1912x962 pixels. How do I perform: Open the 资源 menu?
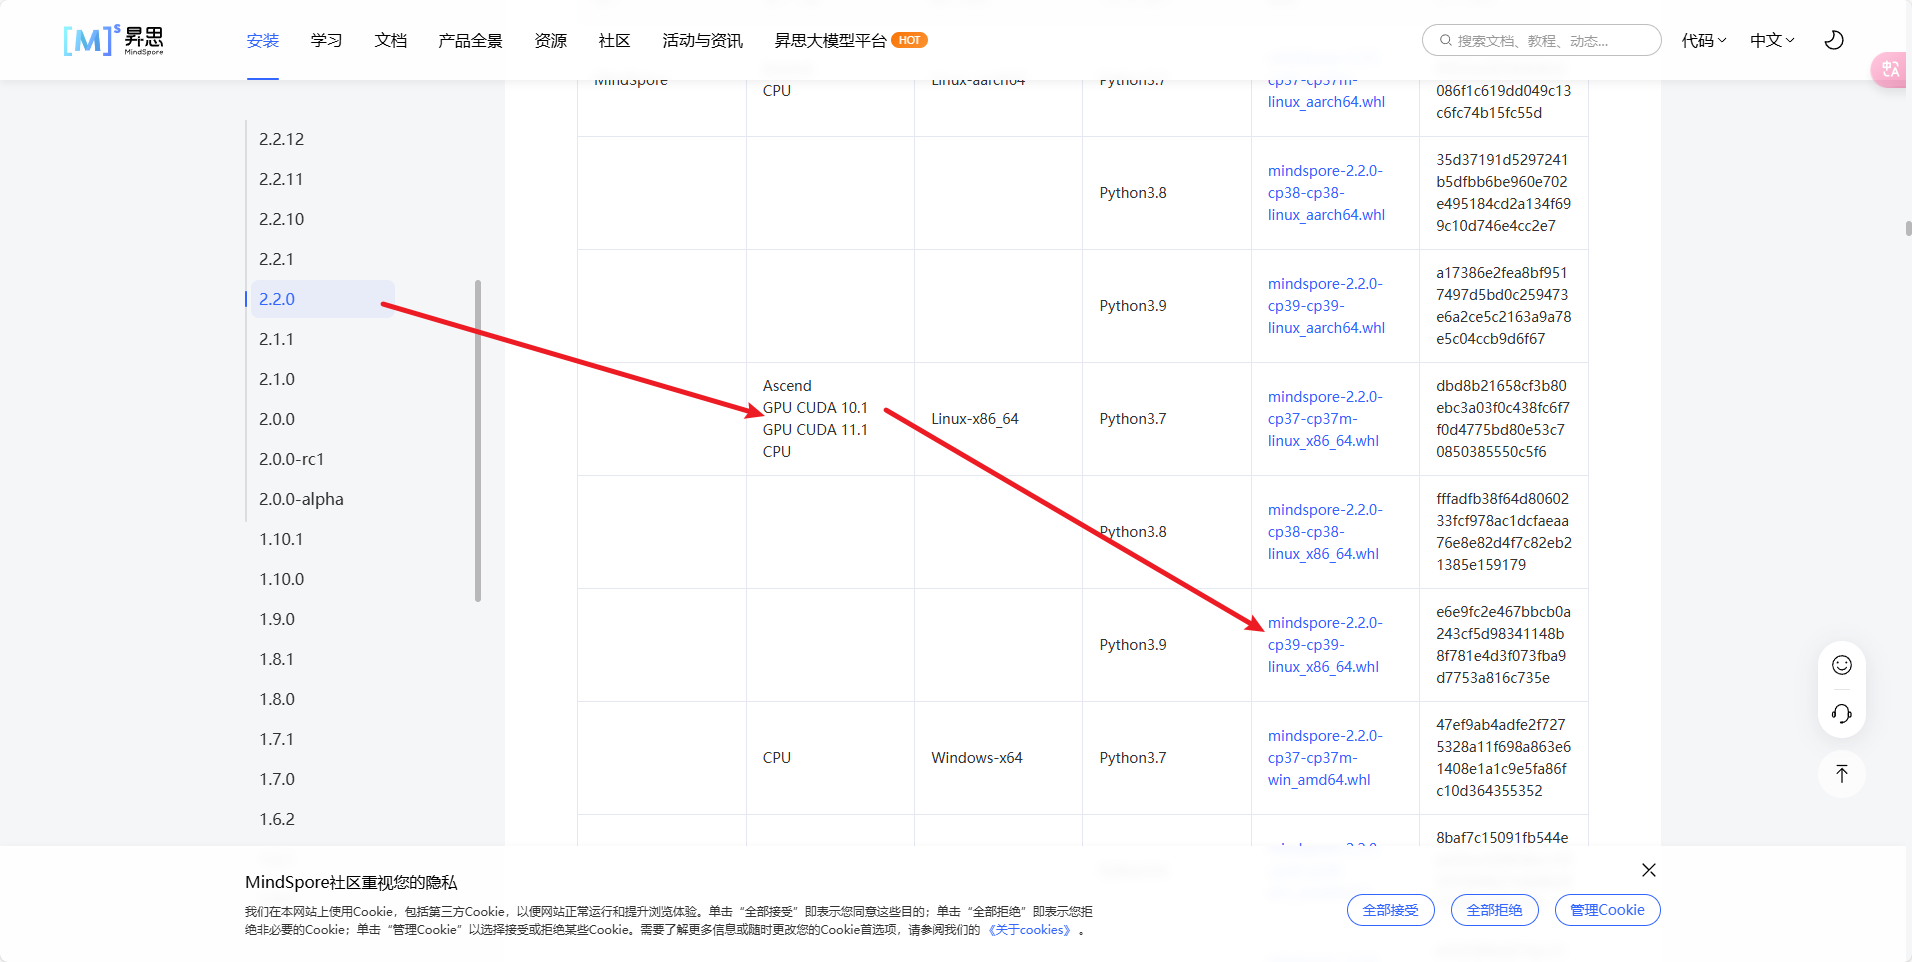551,41
